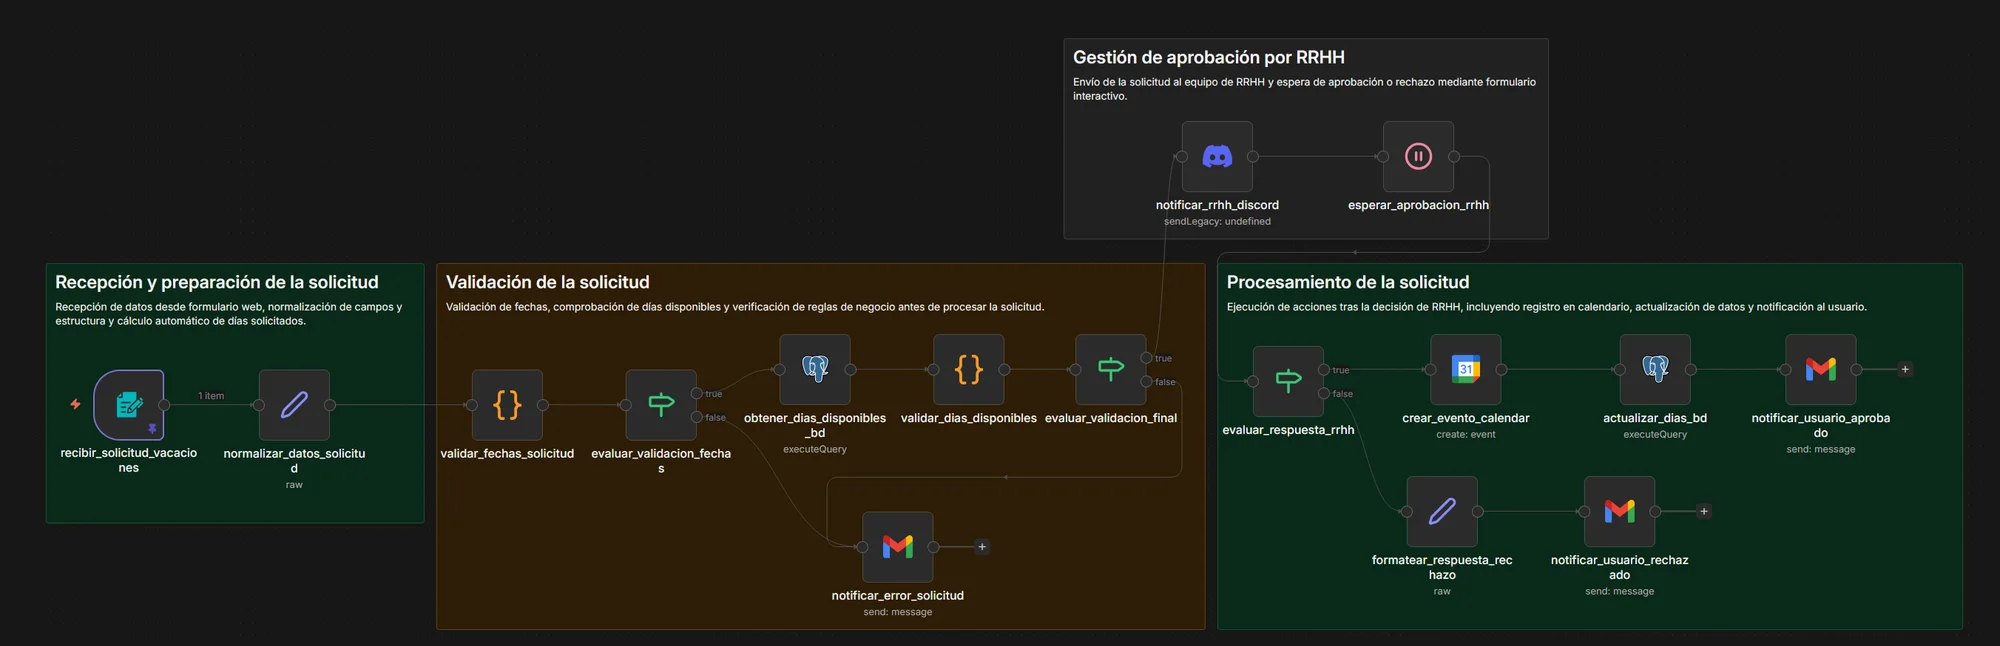Screen dimensions: 2000x646
Task: Click the "create: event" subtitle
Action: [x=1466, y=434]
